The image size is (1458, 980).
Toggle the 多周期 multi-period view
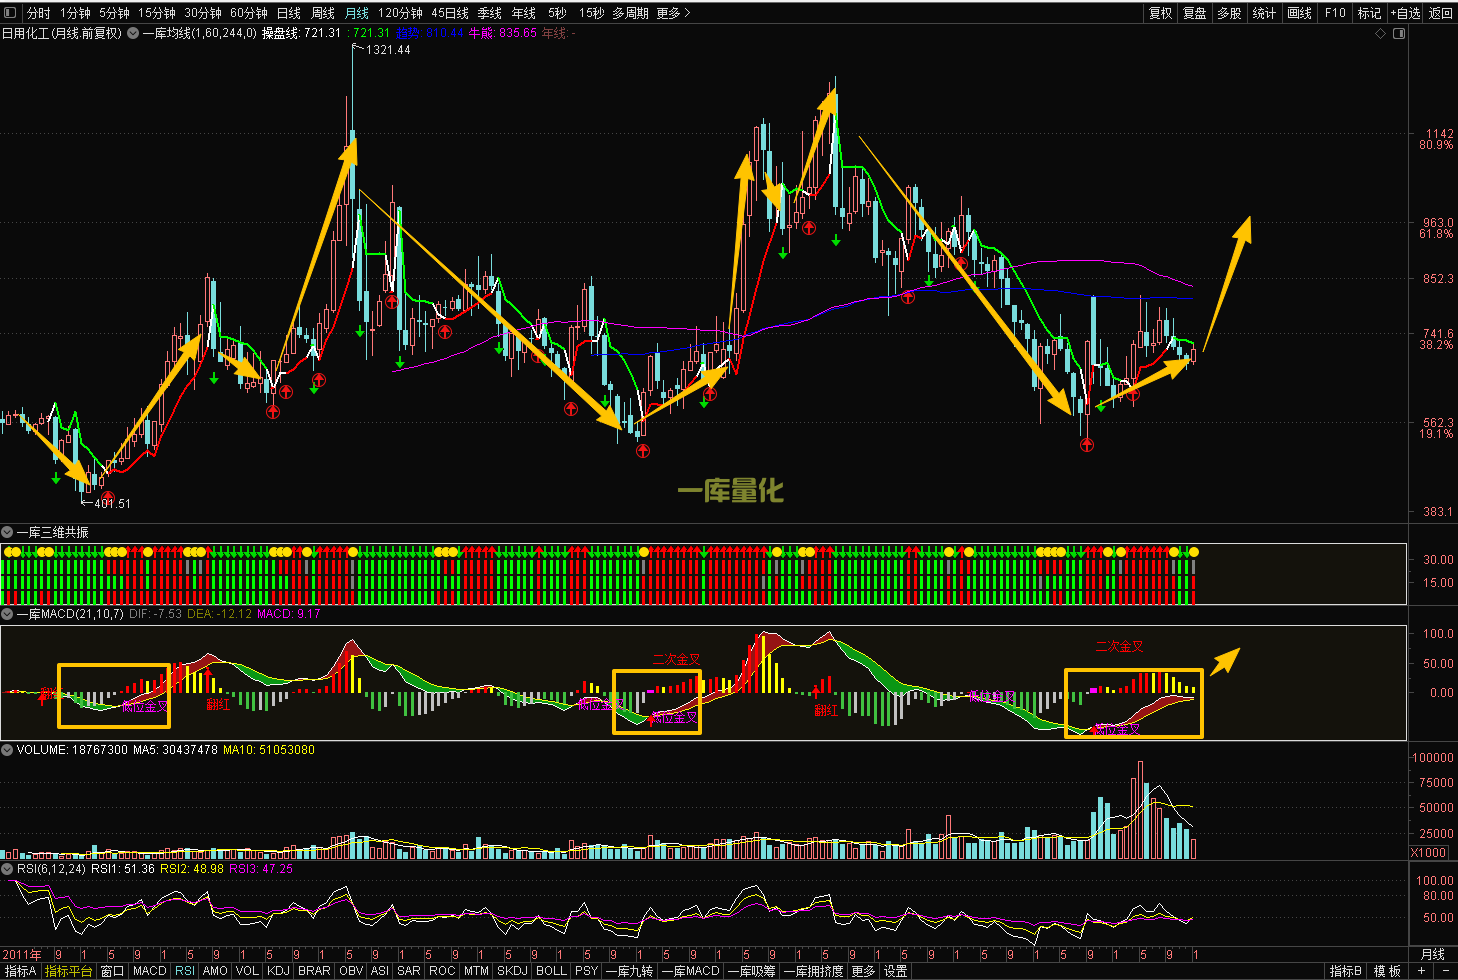pos(630,13)
